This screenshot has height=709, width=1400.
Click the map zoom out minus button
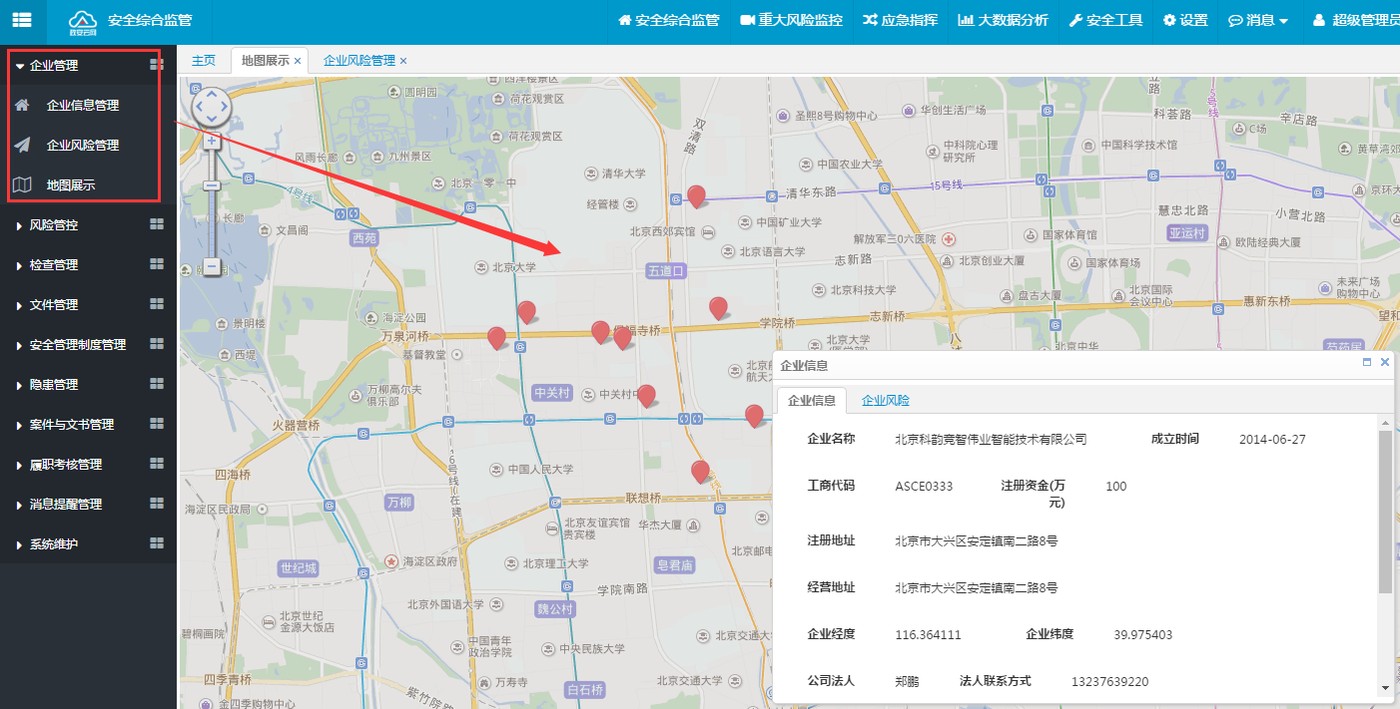[212, 267]
